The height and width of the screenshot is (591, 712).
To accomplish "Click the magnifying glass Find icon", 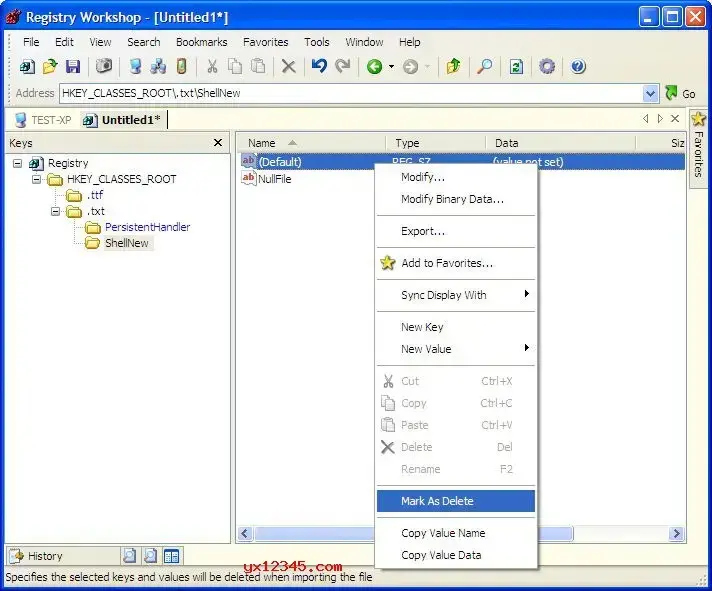I will point(485,67).
